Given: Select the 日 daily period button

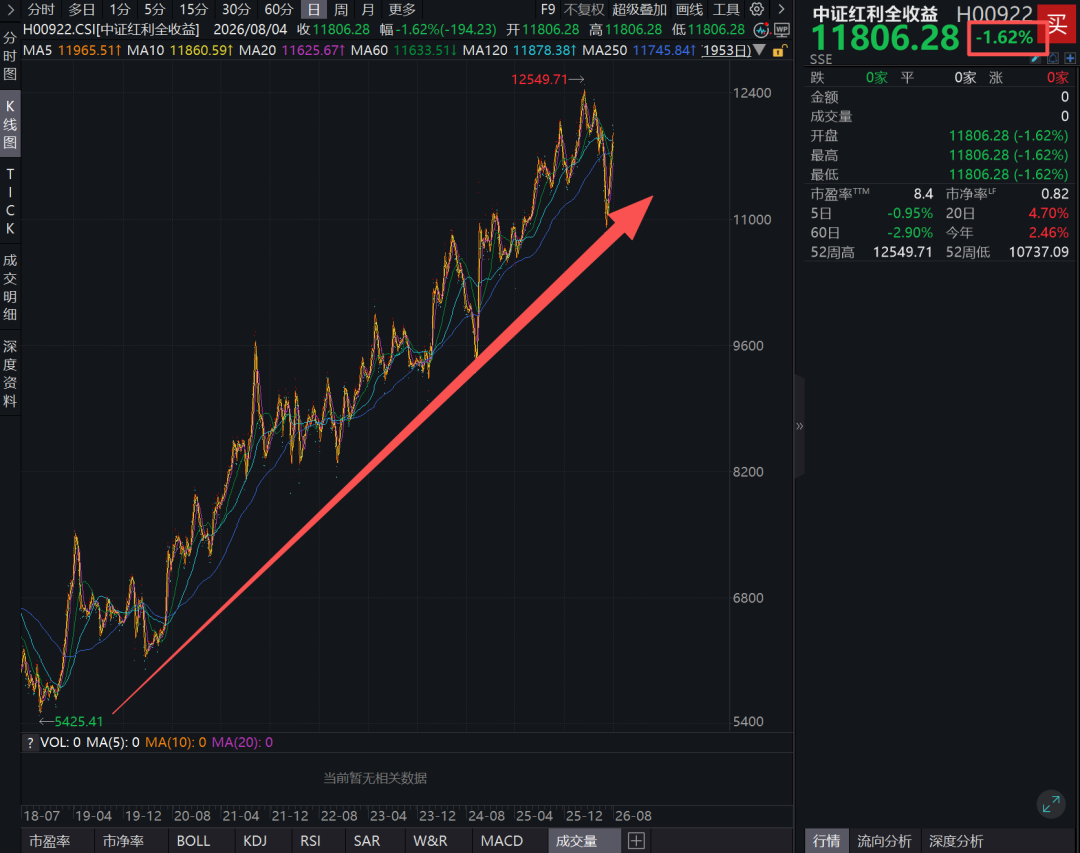Looking at the screenshot, I should [x=313, y=10].
